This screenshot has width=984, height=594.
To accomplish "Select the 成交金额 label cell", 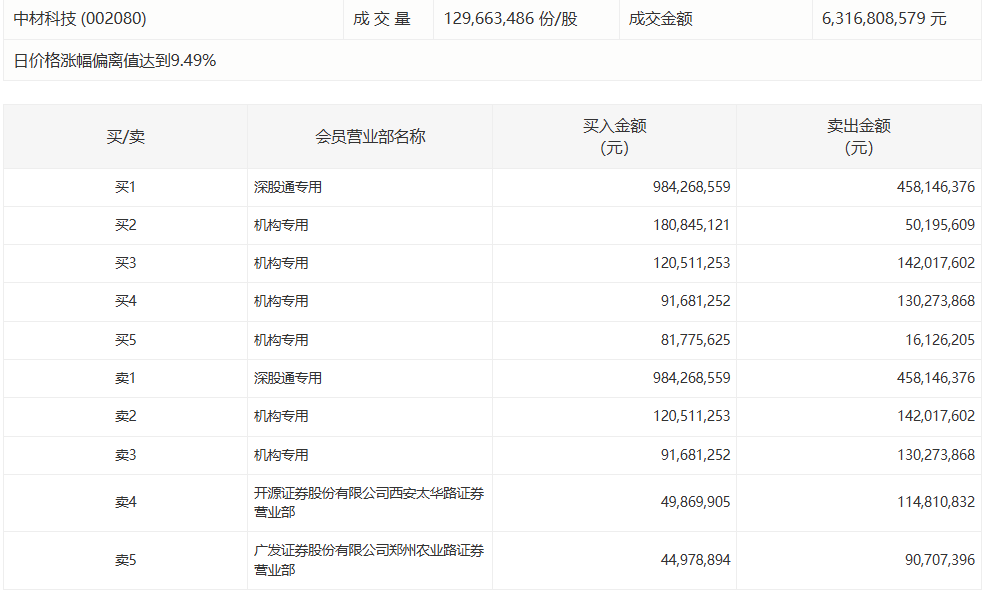I will (x=660, y=19).
